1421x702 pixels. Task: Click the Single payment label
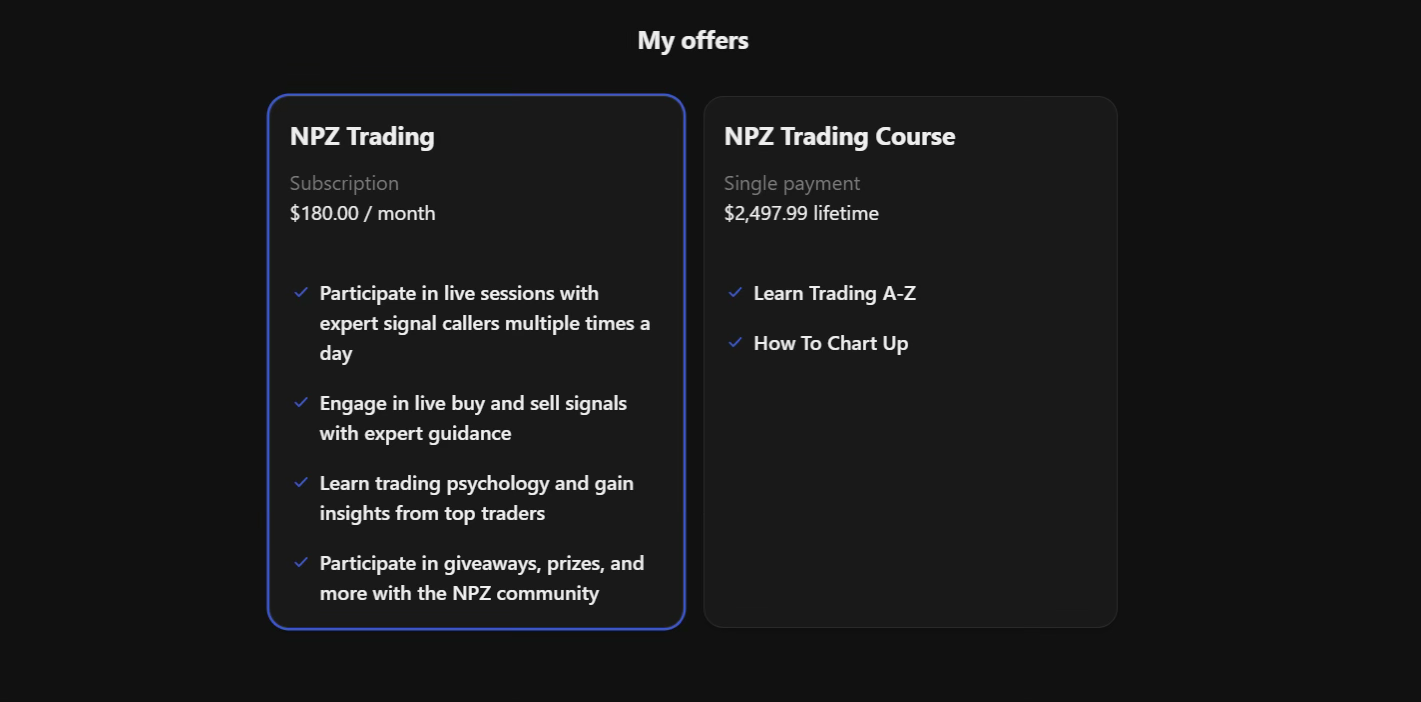(x=792, y=183)
